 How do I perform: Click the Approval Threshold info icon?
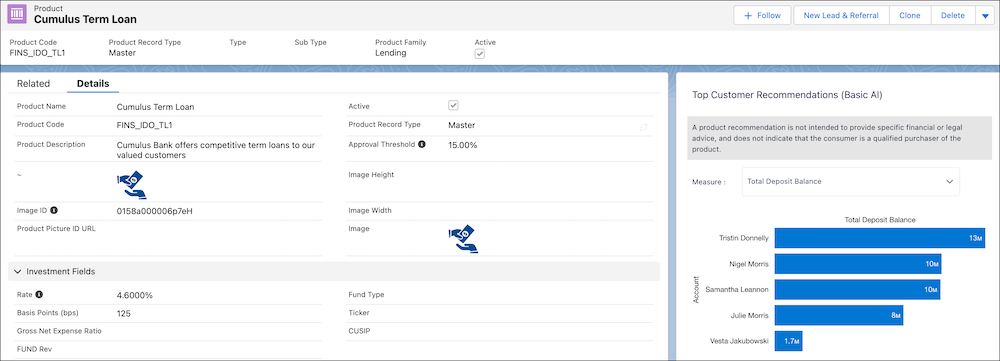point(422,144)
